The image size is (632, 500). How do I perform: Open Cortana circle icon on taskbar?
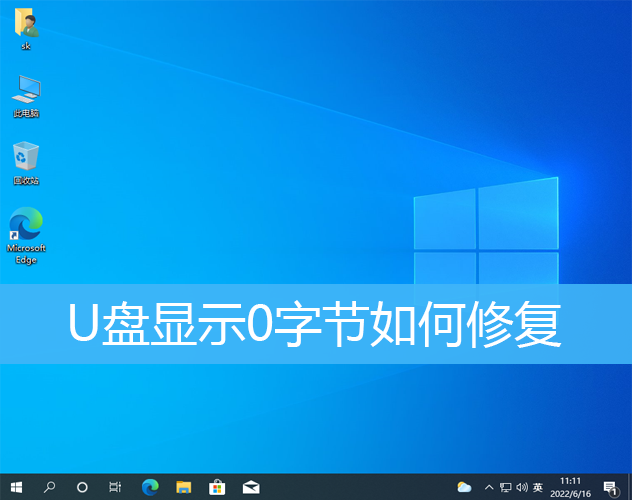click(82, 487)
